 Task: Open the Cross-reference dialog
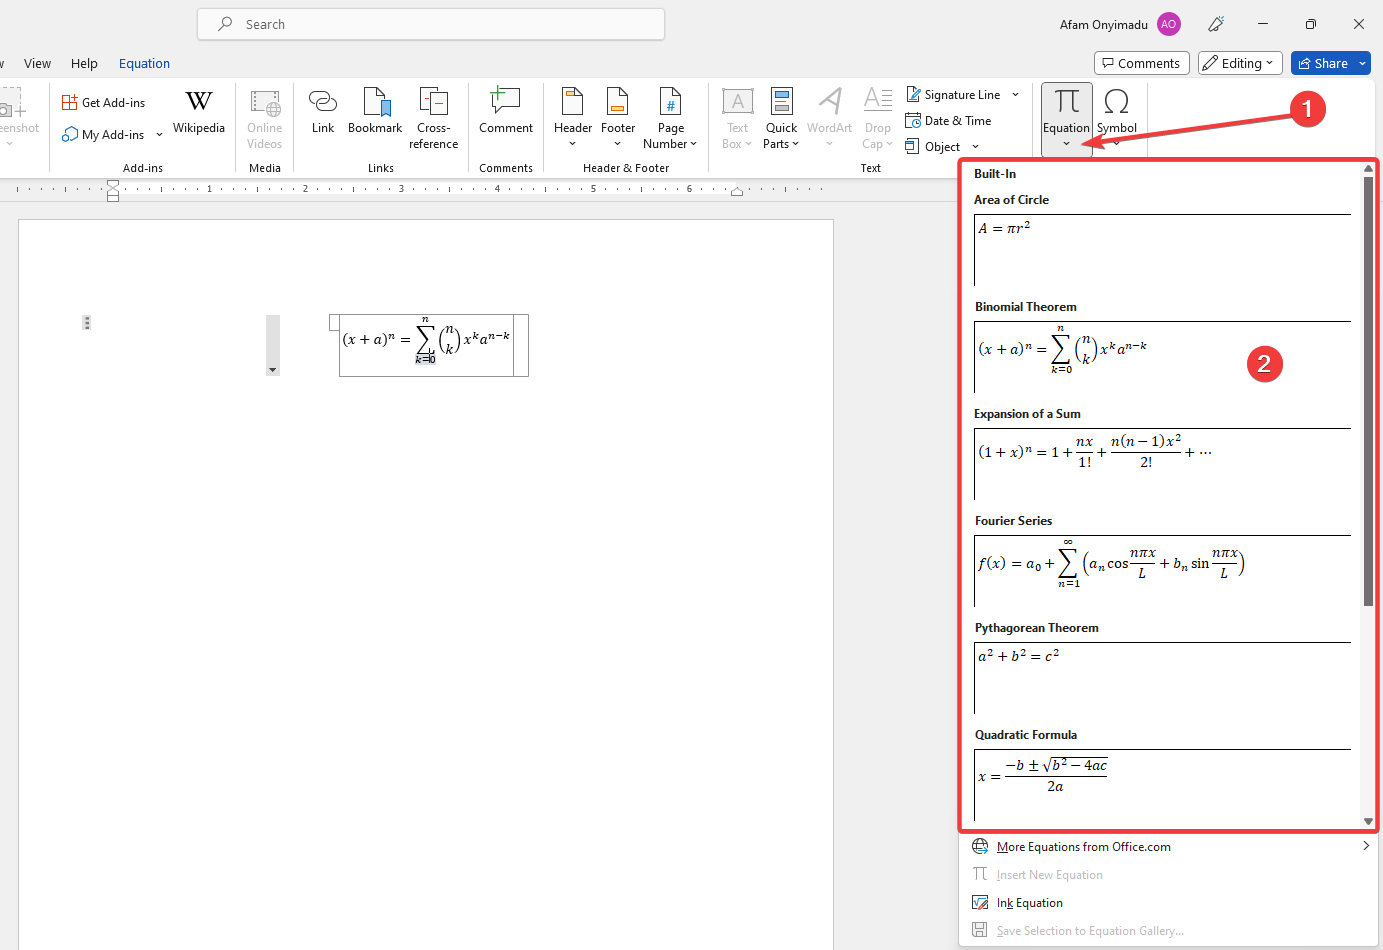point(433,118)
